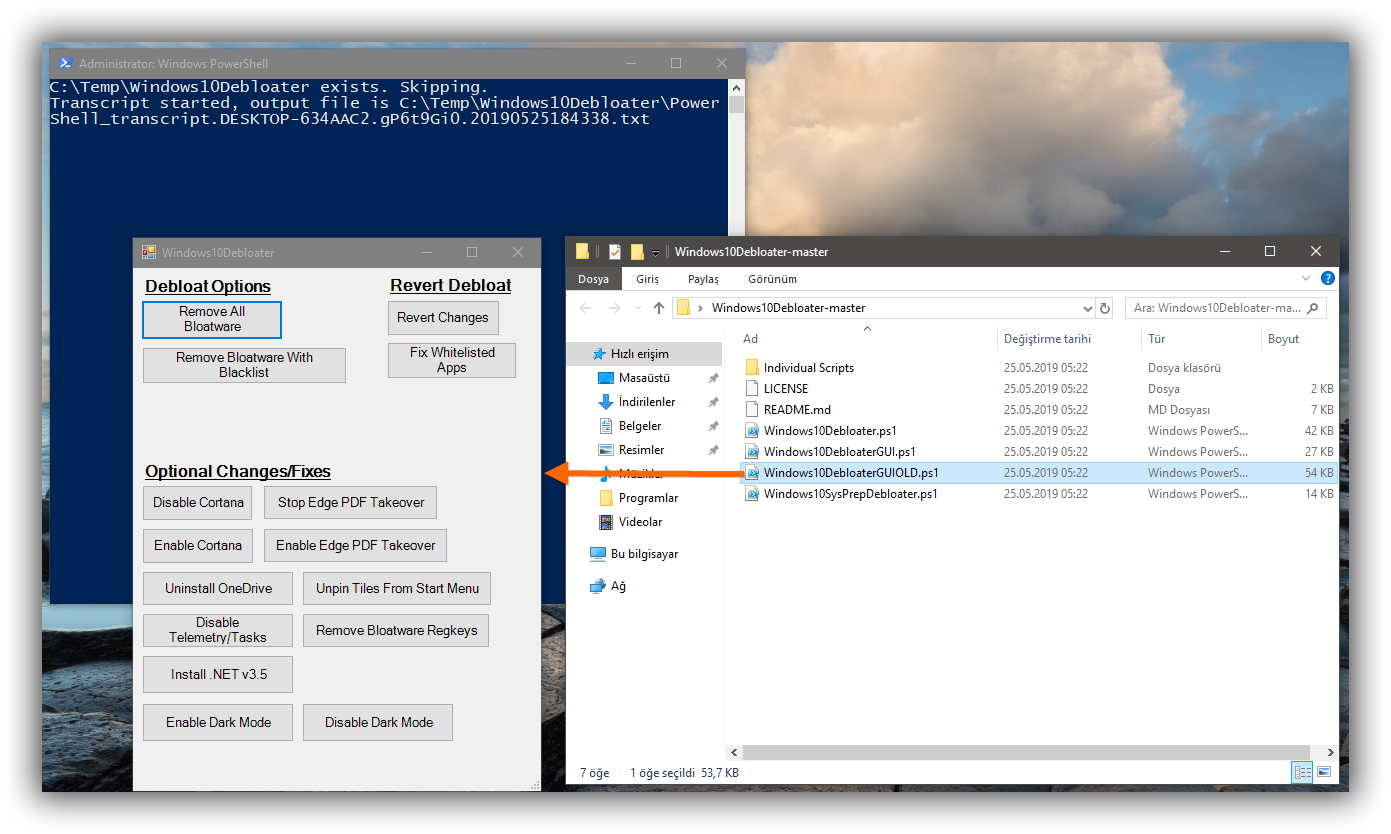Click Remove Bloatware Regkeys button
This screenshot has width=1391, height=834.
click(396, 630)
